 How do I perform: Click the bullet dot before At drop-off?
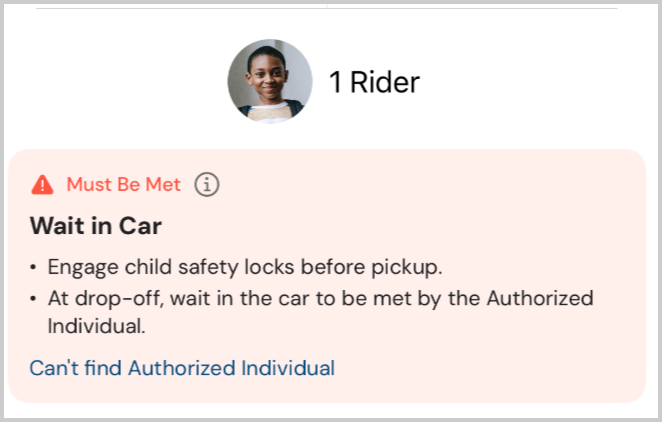click(x=33, y=299)
